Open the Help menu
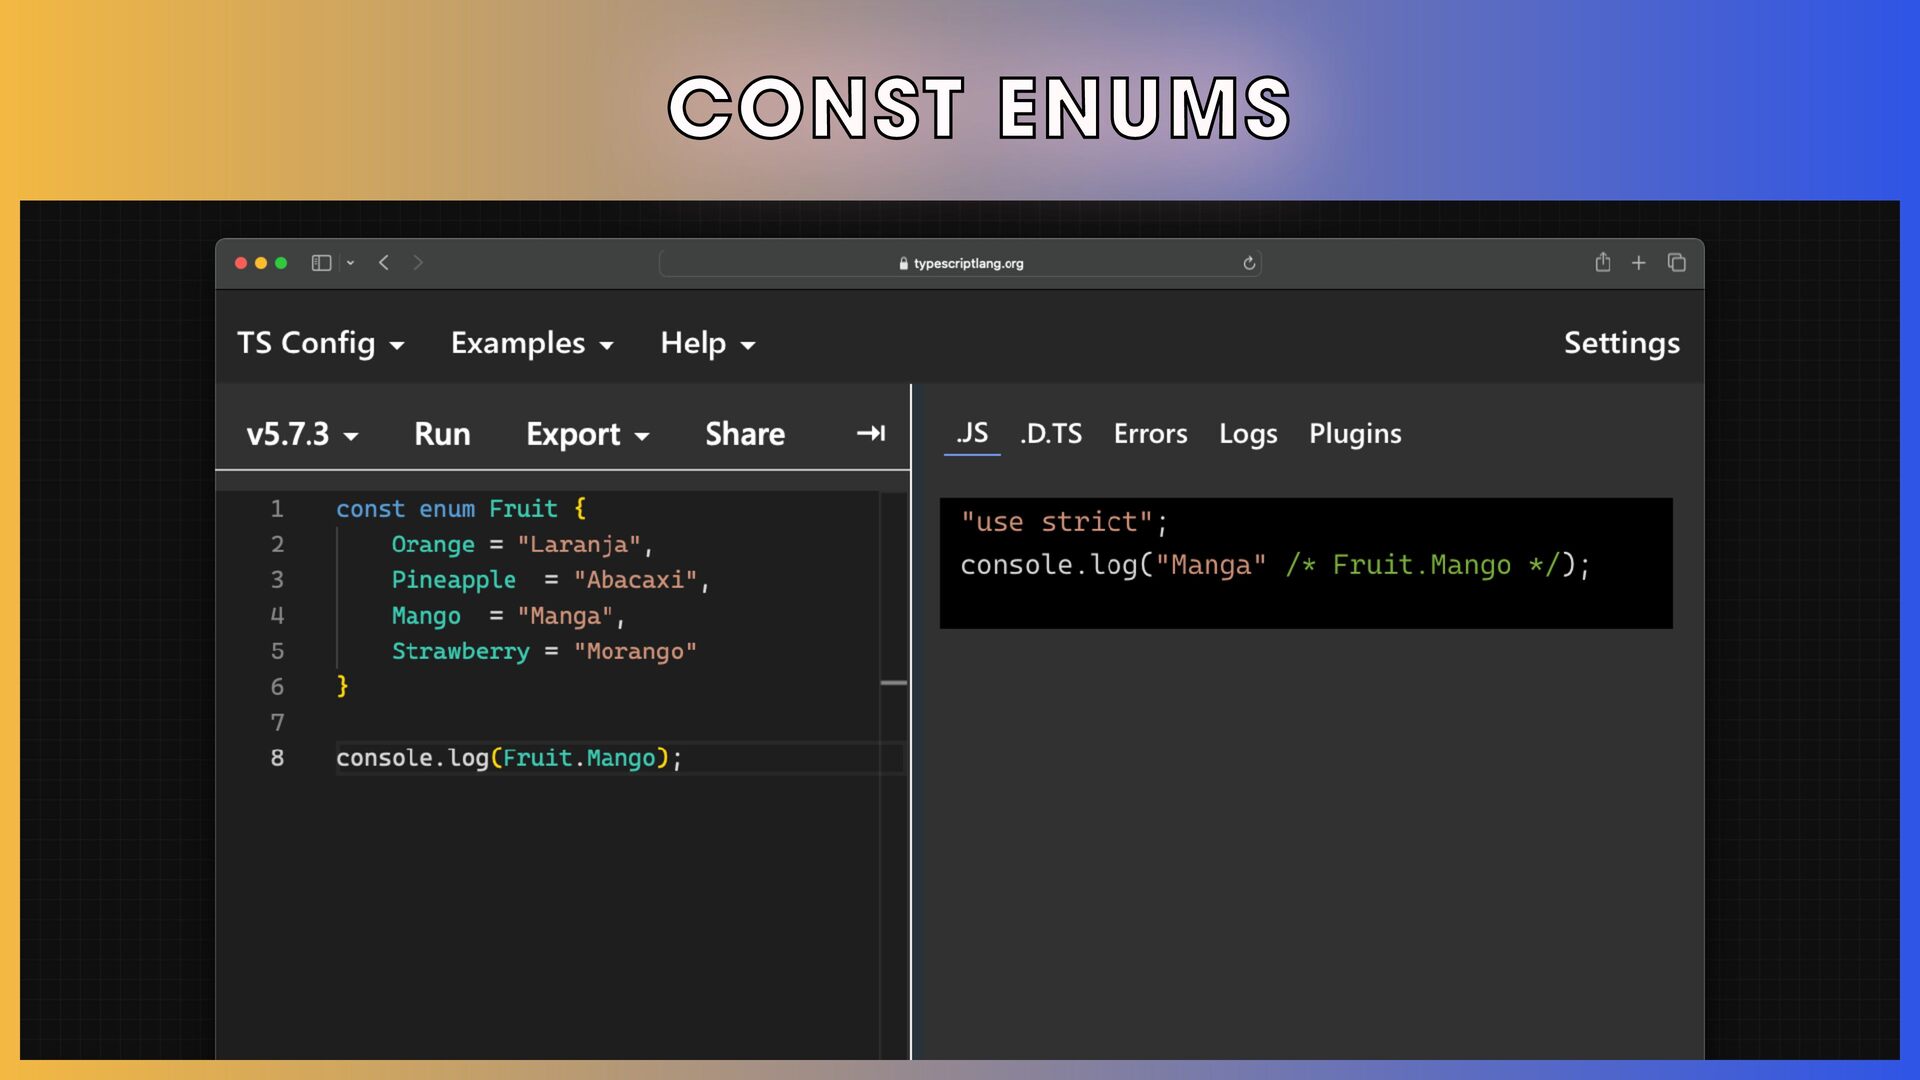The width and height of the screenshot is (1920, 1080). [708, 343]
